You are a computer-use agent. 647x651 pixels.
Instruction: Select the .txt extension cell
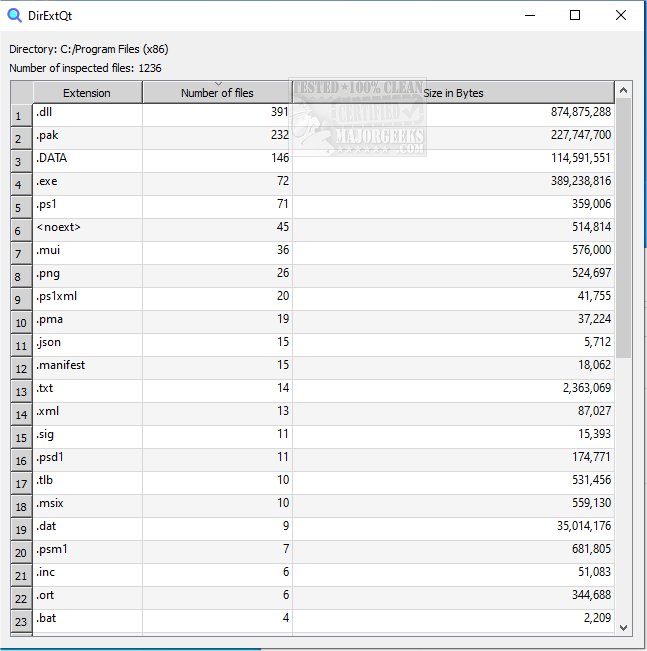pyautogui.click(x=88, y=391)
